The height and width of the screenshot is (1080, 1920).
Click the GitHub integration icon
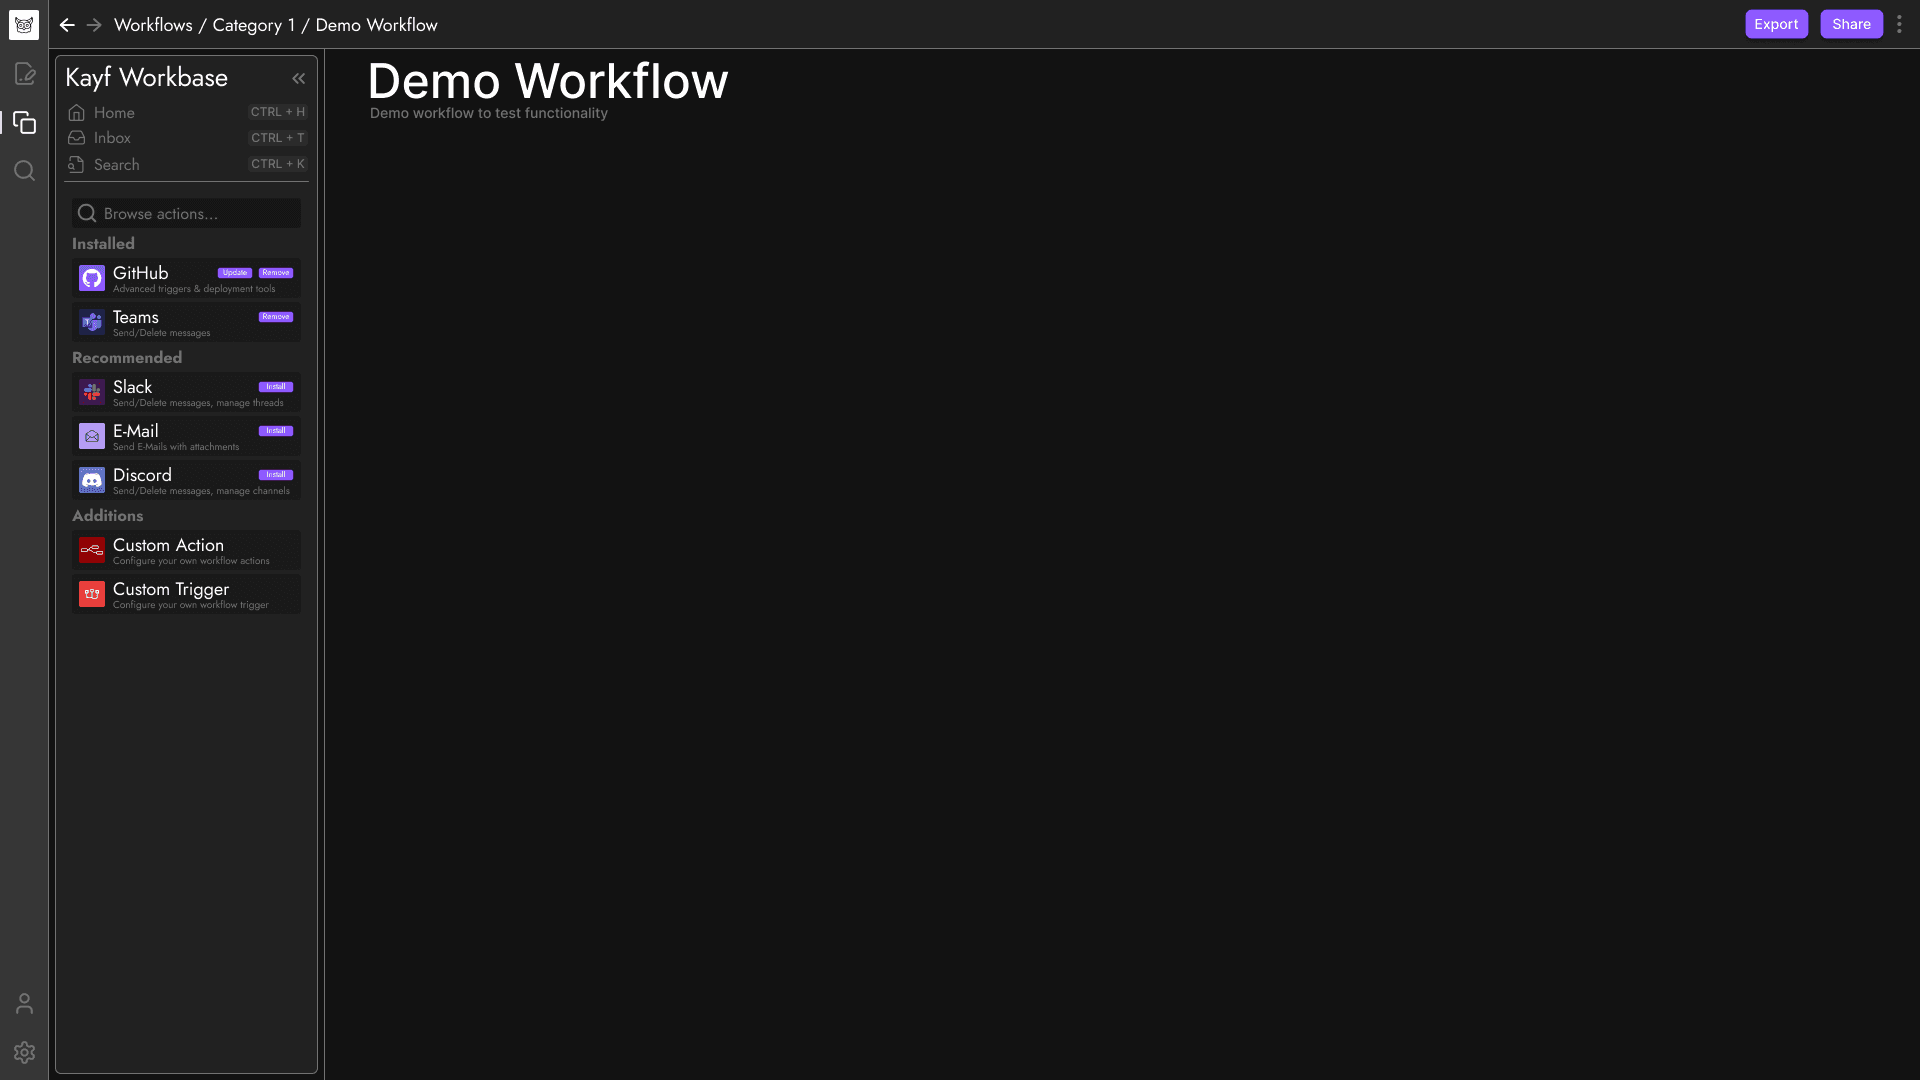[x=92, y=278]
